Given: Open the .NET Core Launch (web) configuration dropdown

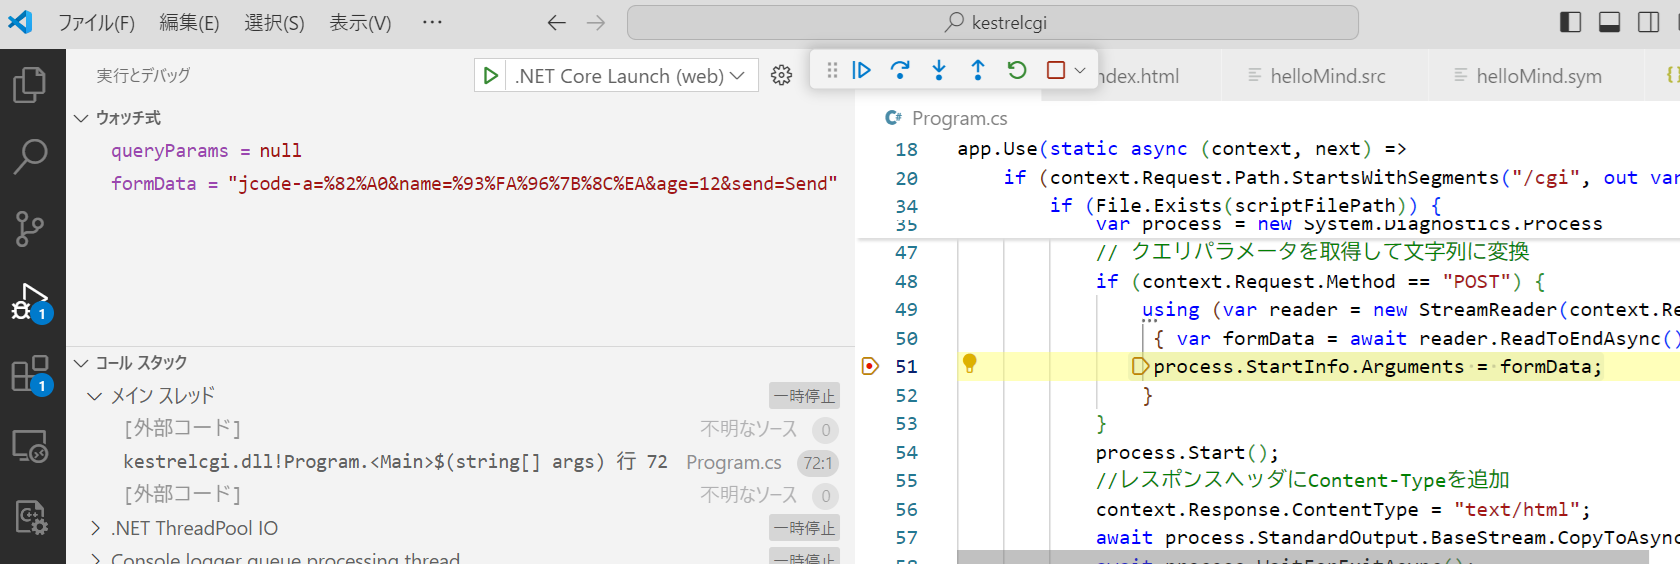Looking at the screenshot, I should [x=631, y=76].
